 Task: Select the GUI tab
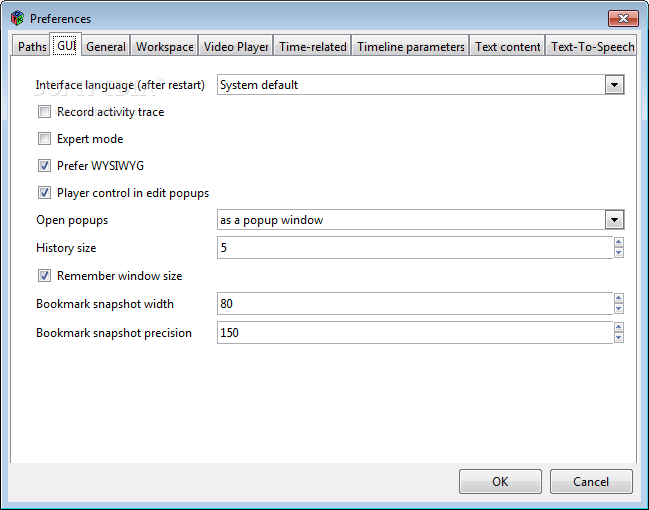point(66,45)
